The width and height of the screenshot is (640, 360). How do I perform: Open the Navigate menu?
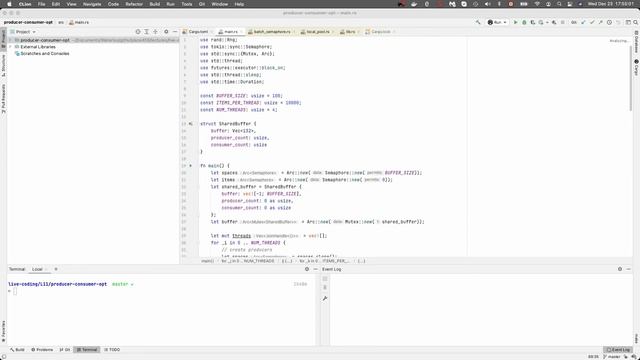point(92,4)
